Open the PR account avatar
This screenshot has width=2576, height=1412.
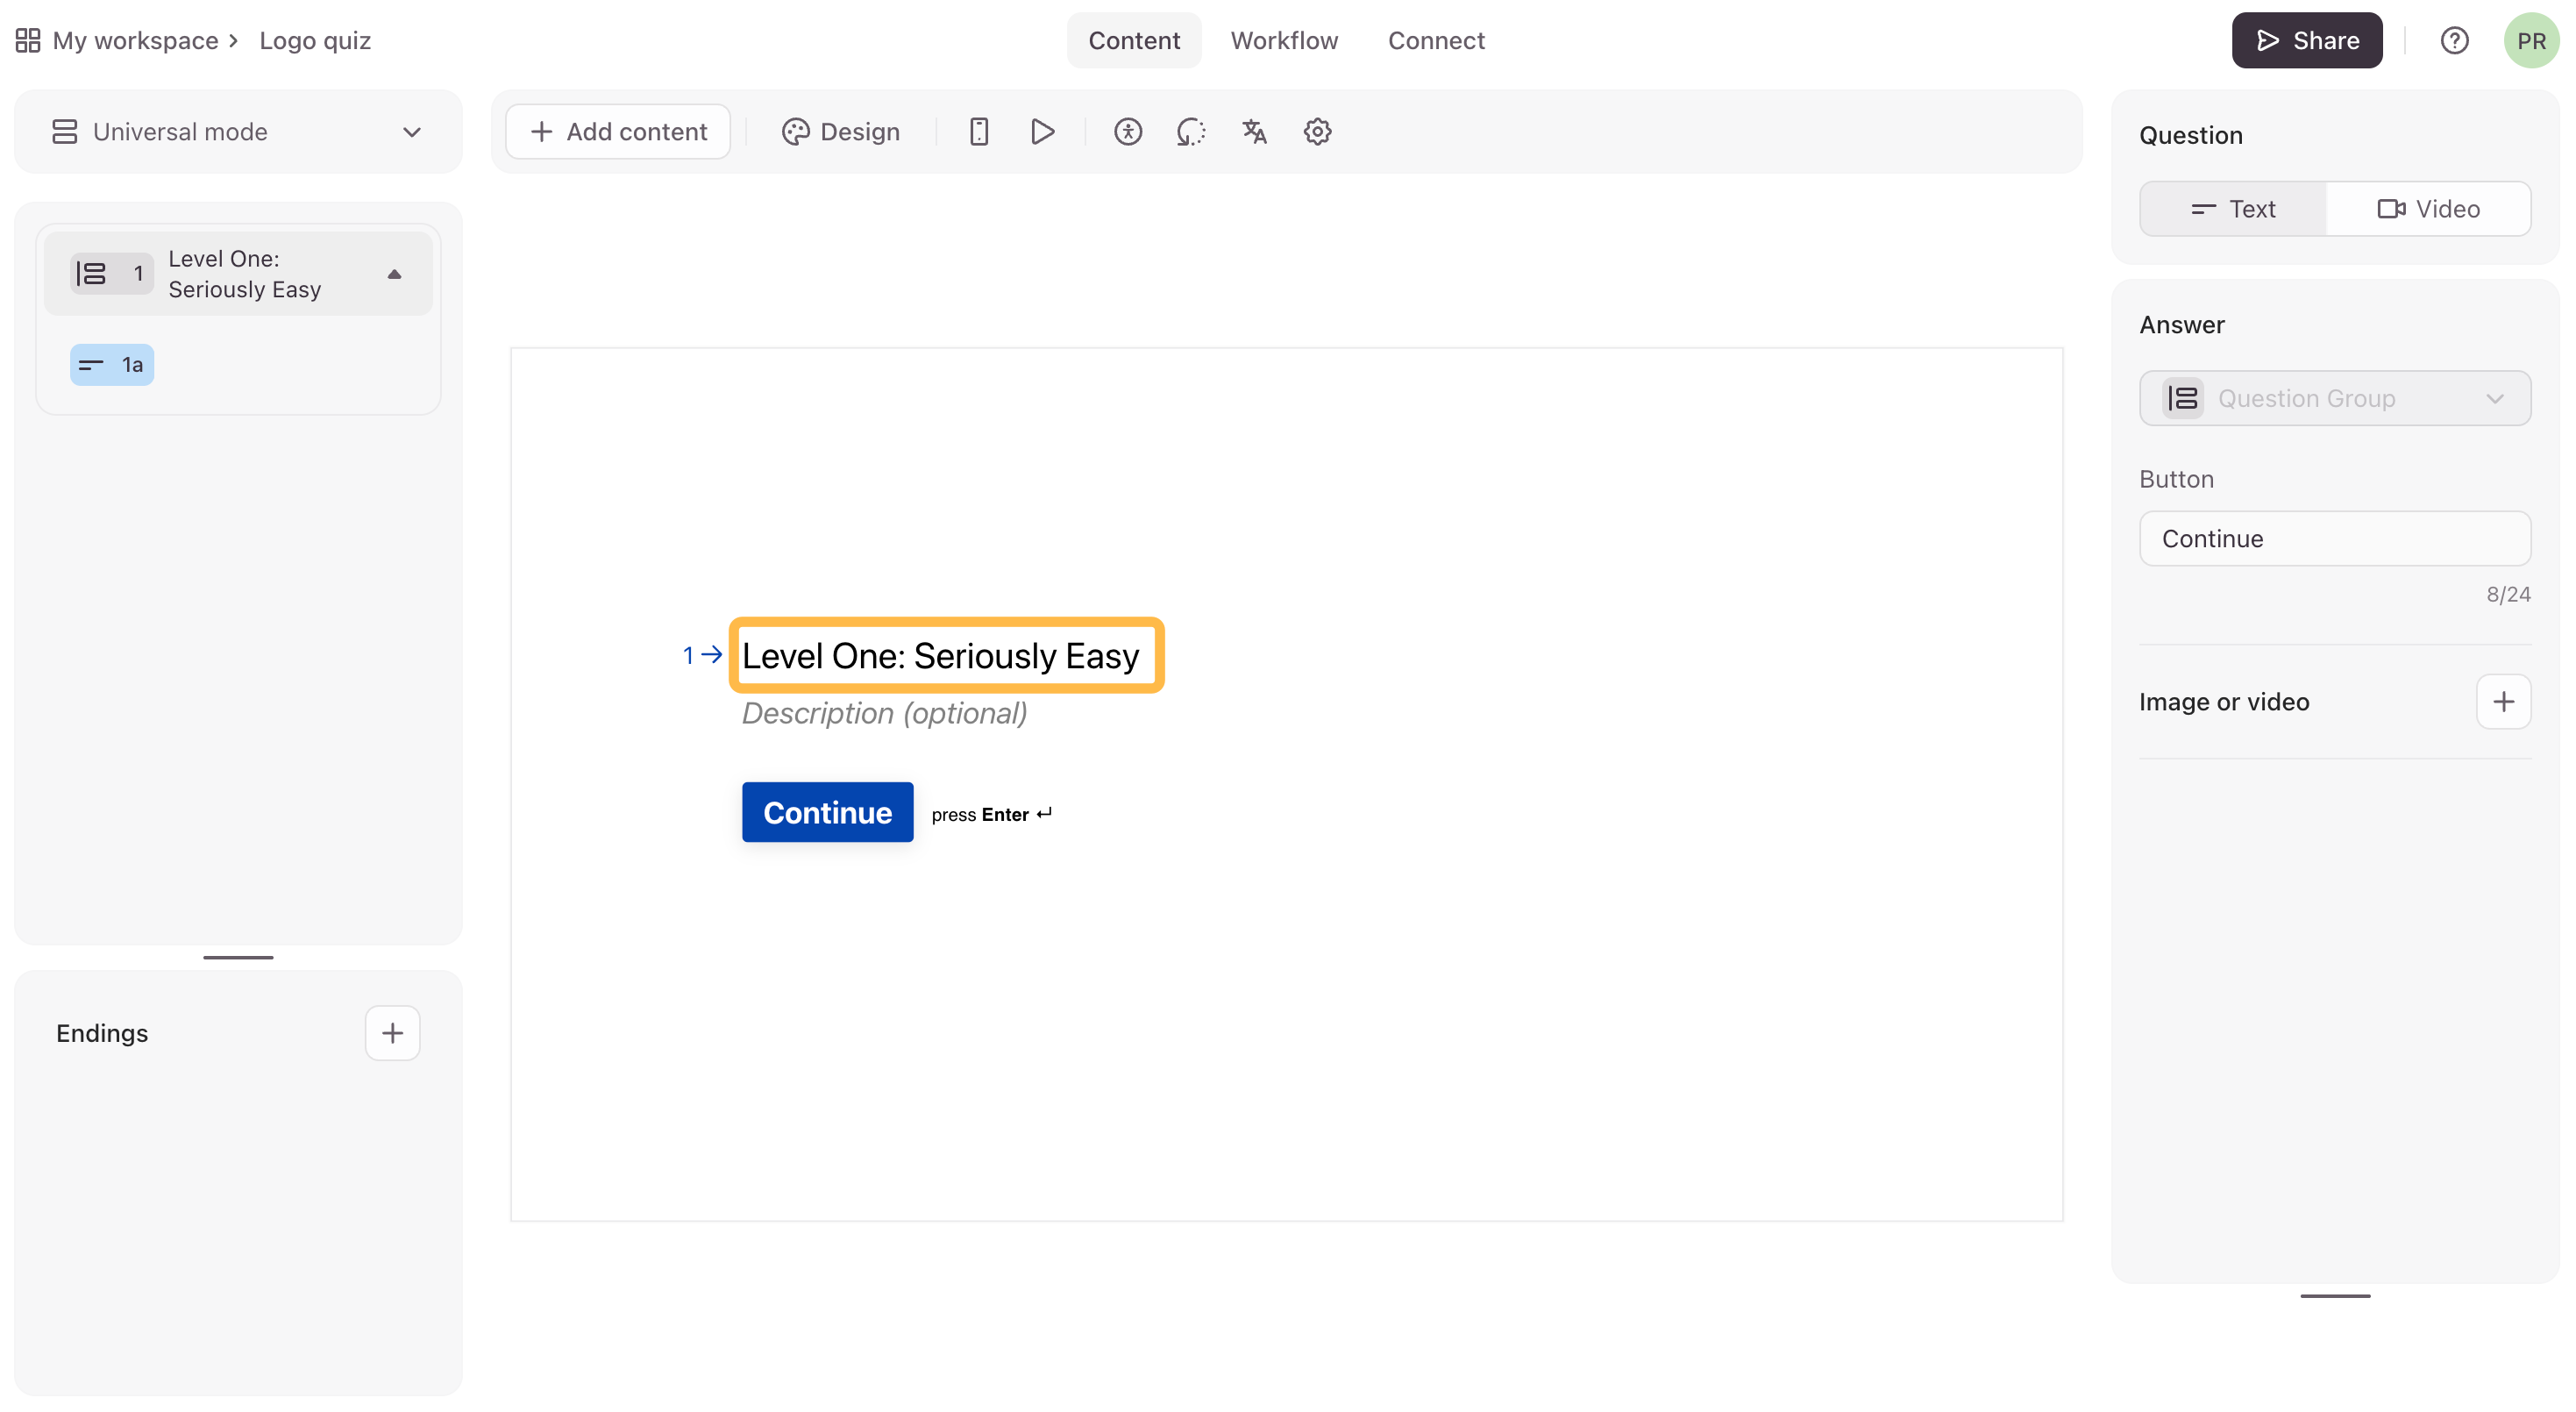2531,40
